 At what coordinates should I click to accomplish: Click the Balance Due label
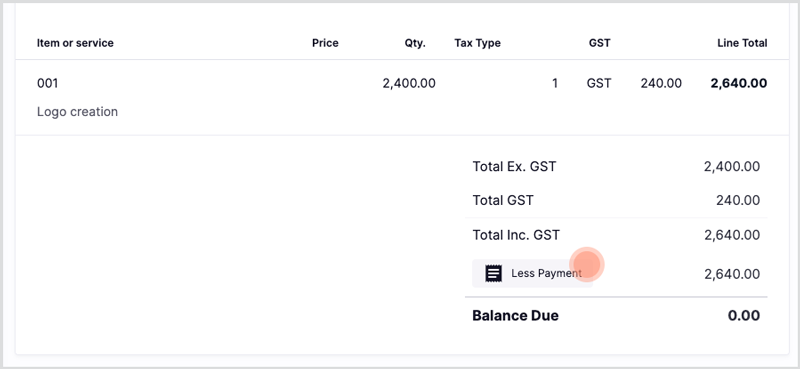[x=515, y=315]
